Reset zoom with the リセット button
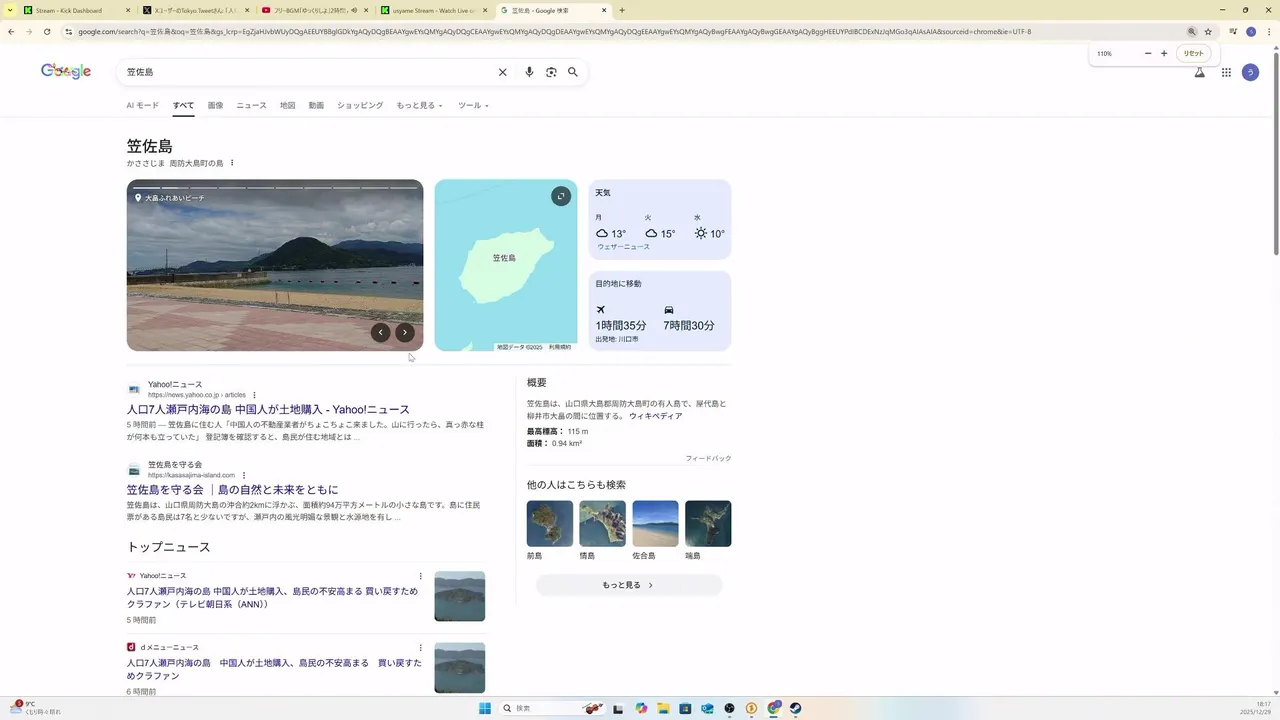1280x720 pixels. pyautogui.click(x=1194, y=53)
